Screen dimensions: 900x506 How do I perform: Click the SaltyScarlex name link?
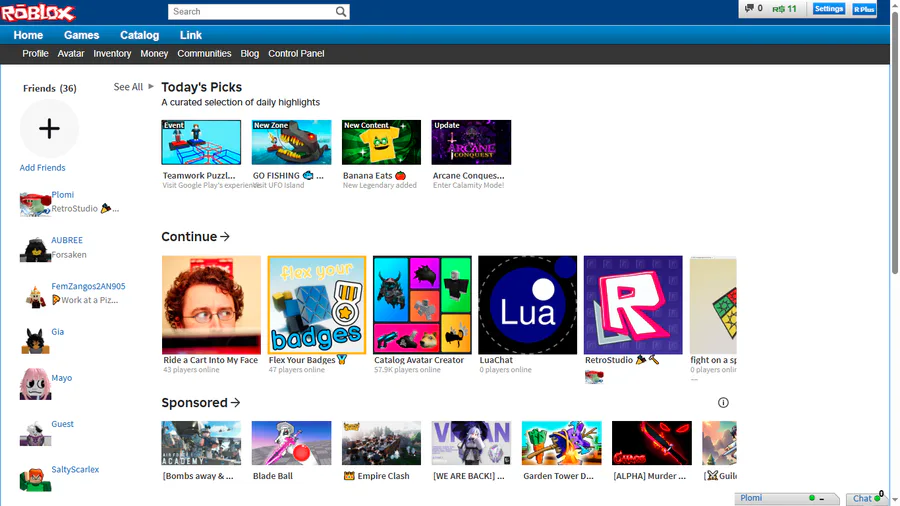click(x=75, y=469)
